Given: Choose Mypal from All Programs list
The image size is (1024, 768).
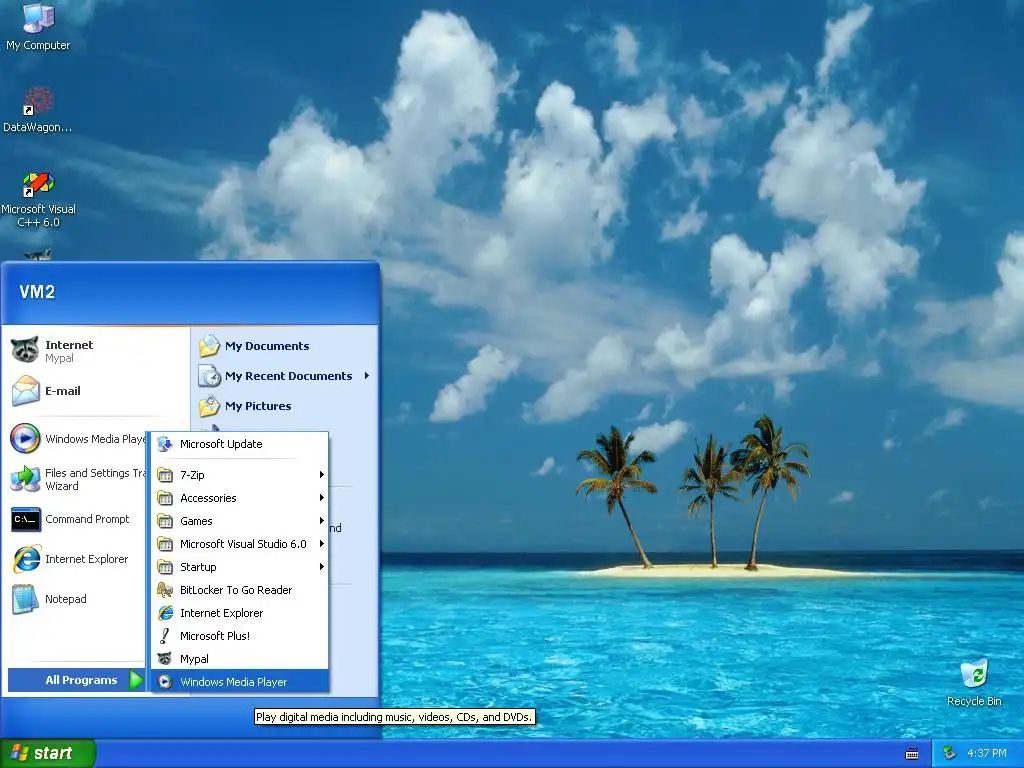Looking at the screenshot, I should [240, 658].
